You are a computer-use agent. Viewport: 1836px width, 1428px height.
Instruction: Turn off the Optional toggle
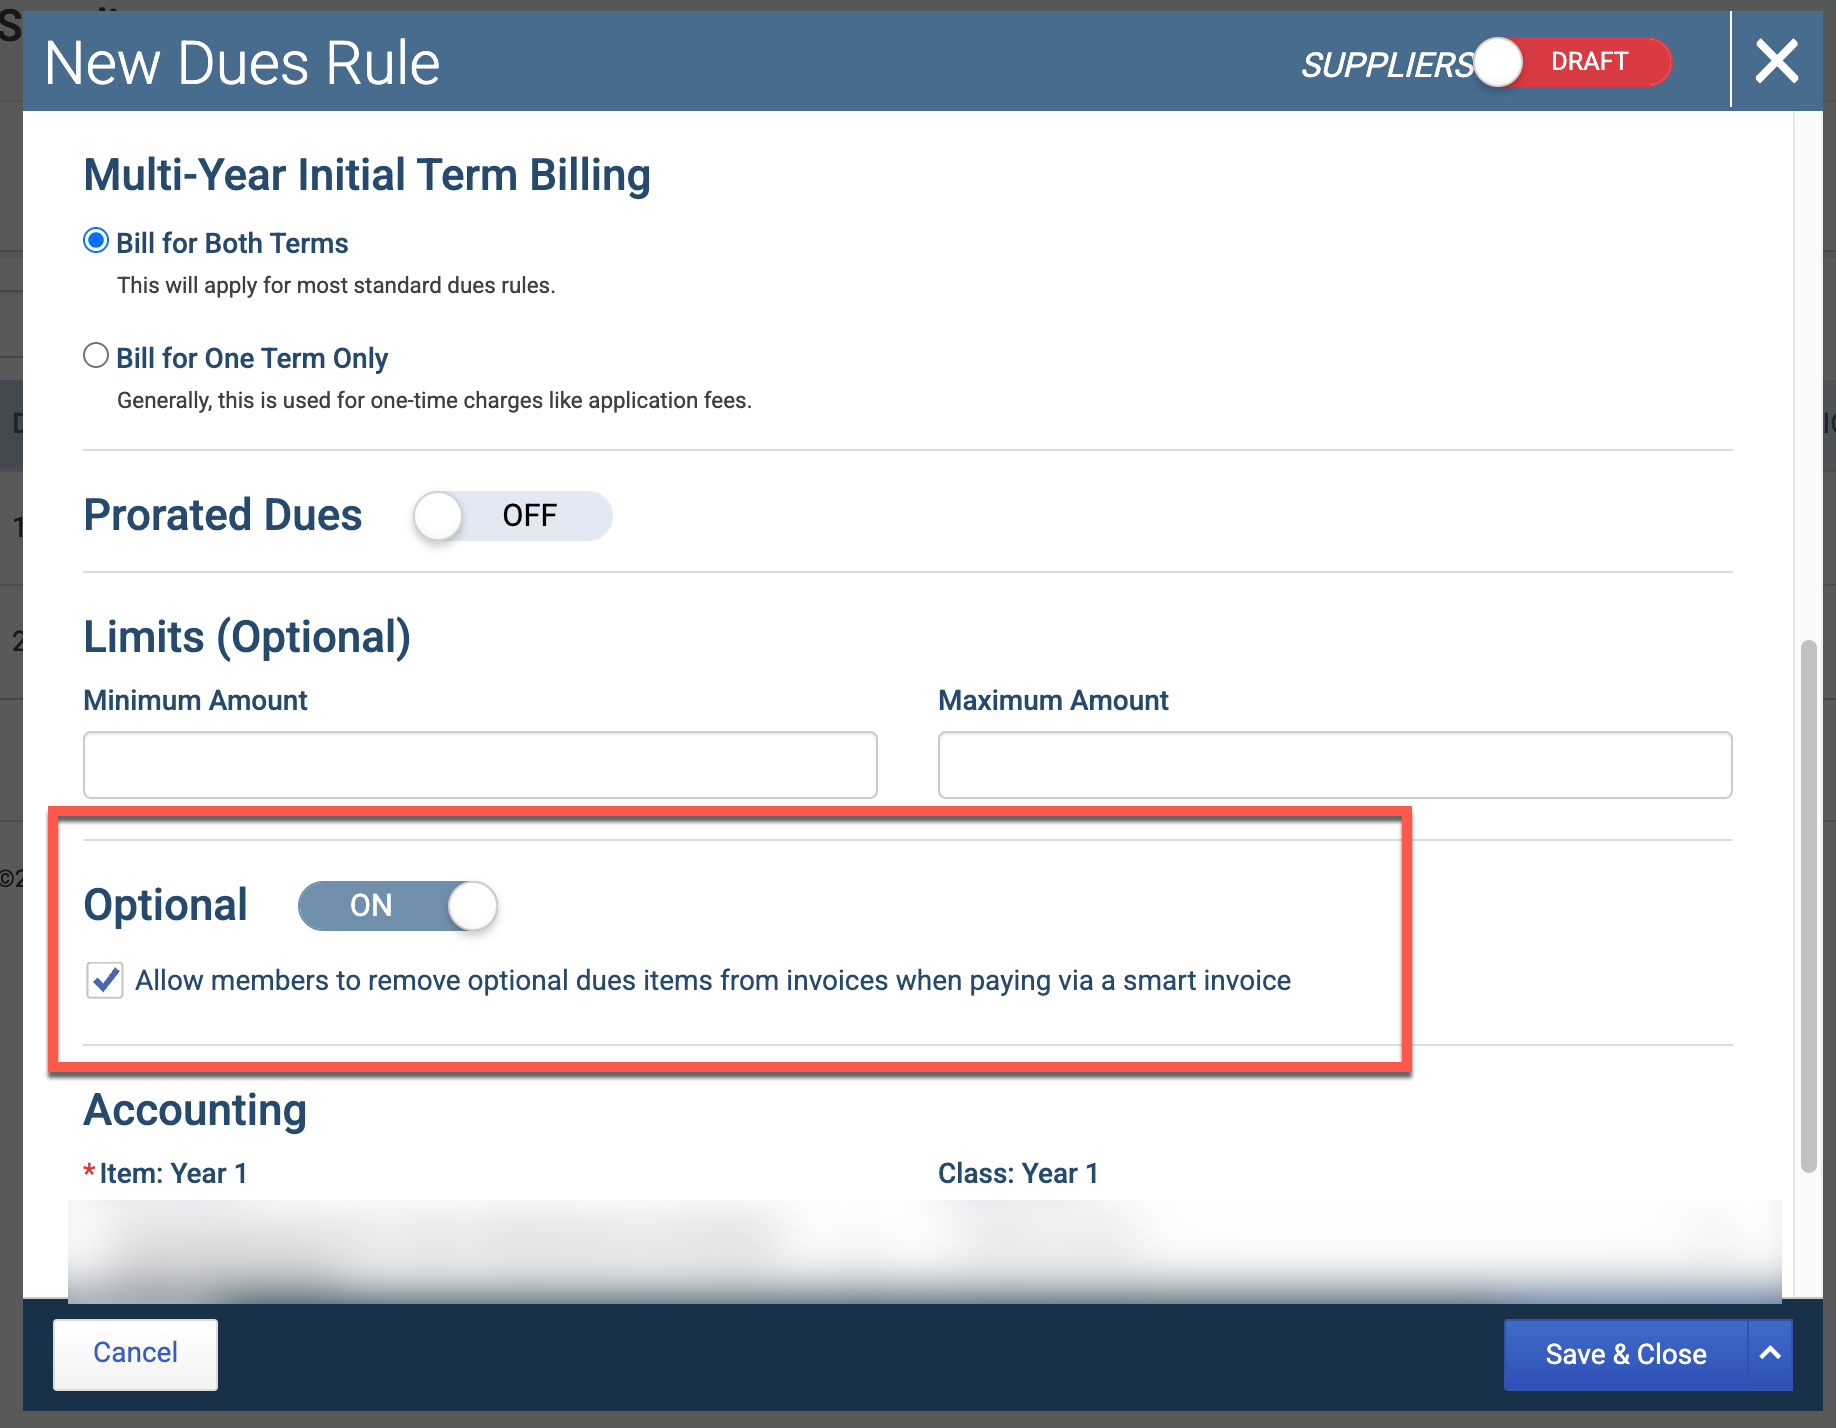click(x=398, y=906)
